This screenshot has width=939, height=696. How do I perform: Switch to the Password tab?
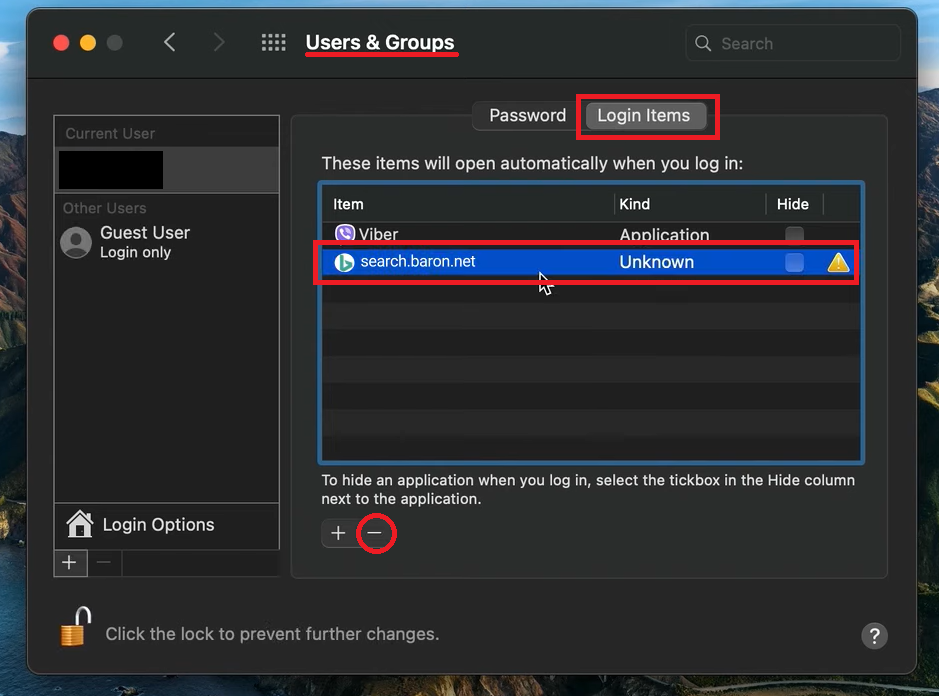(x=527, y=115)
